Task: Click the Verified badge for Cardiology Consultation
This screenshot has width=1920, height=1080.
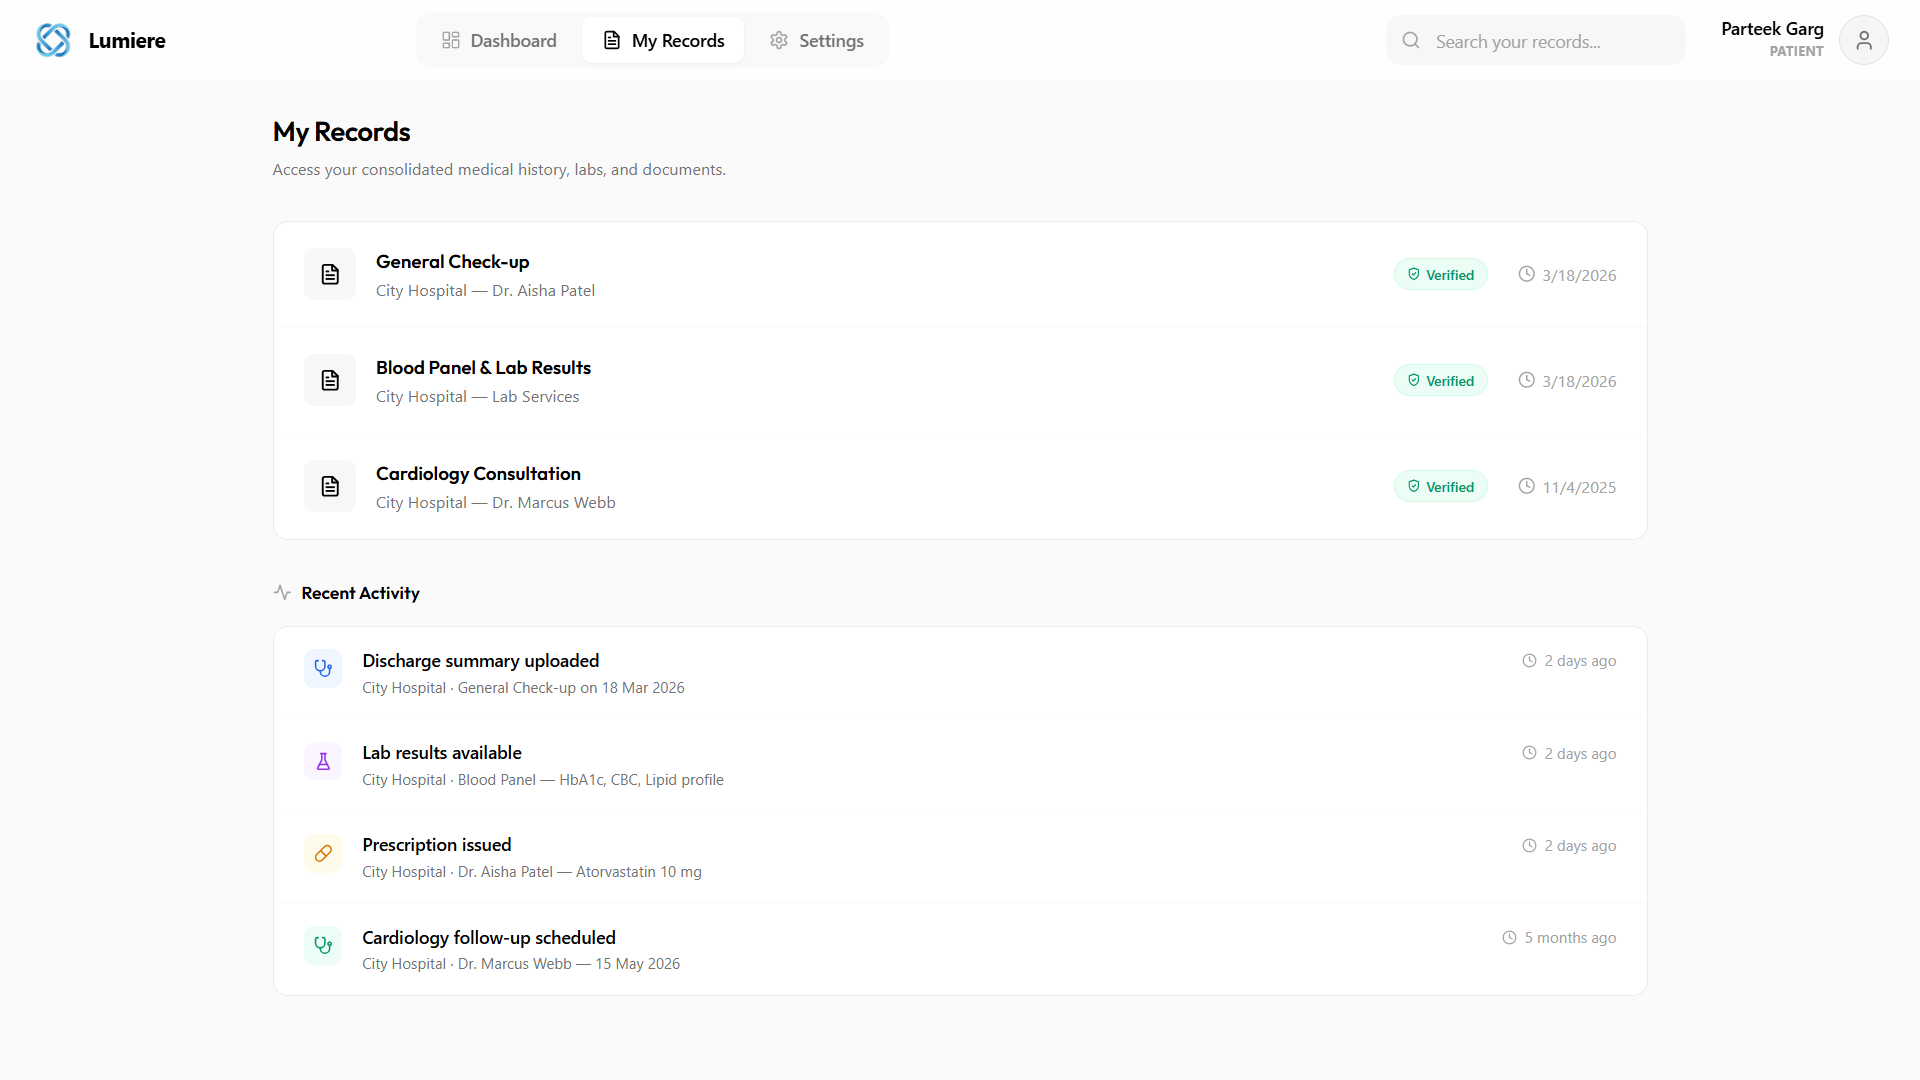Action: 1441,487
